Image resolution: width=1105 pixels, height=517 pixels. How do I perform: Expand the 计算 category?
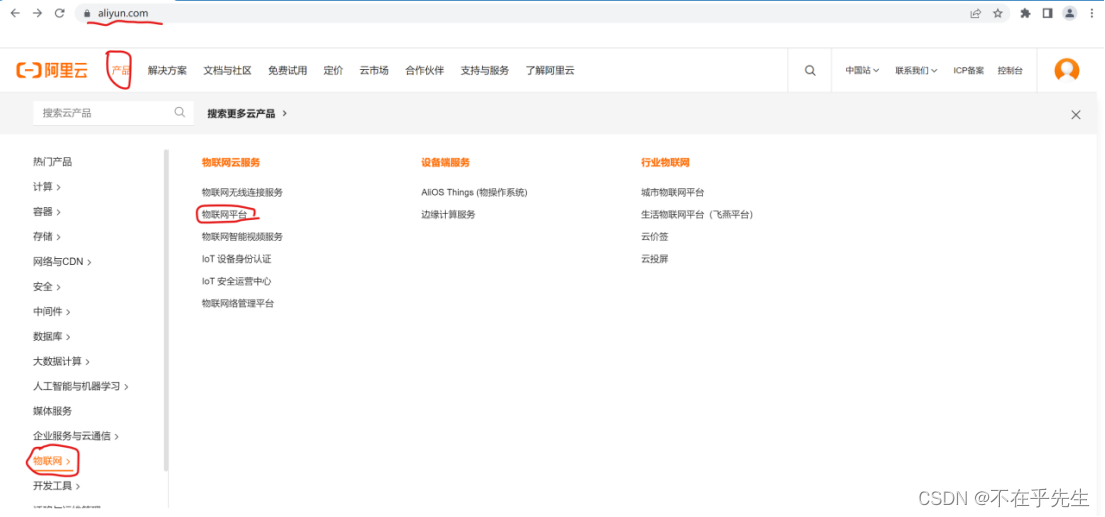(x=47, y=187)
